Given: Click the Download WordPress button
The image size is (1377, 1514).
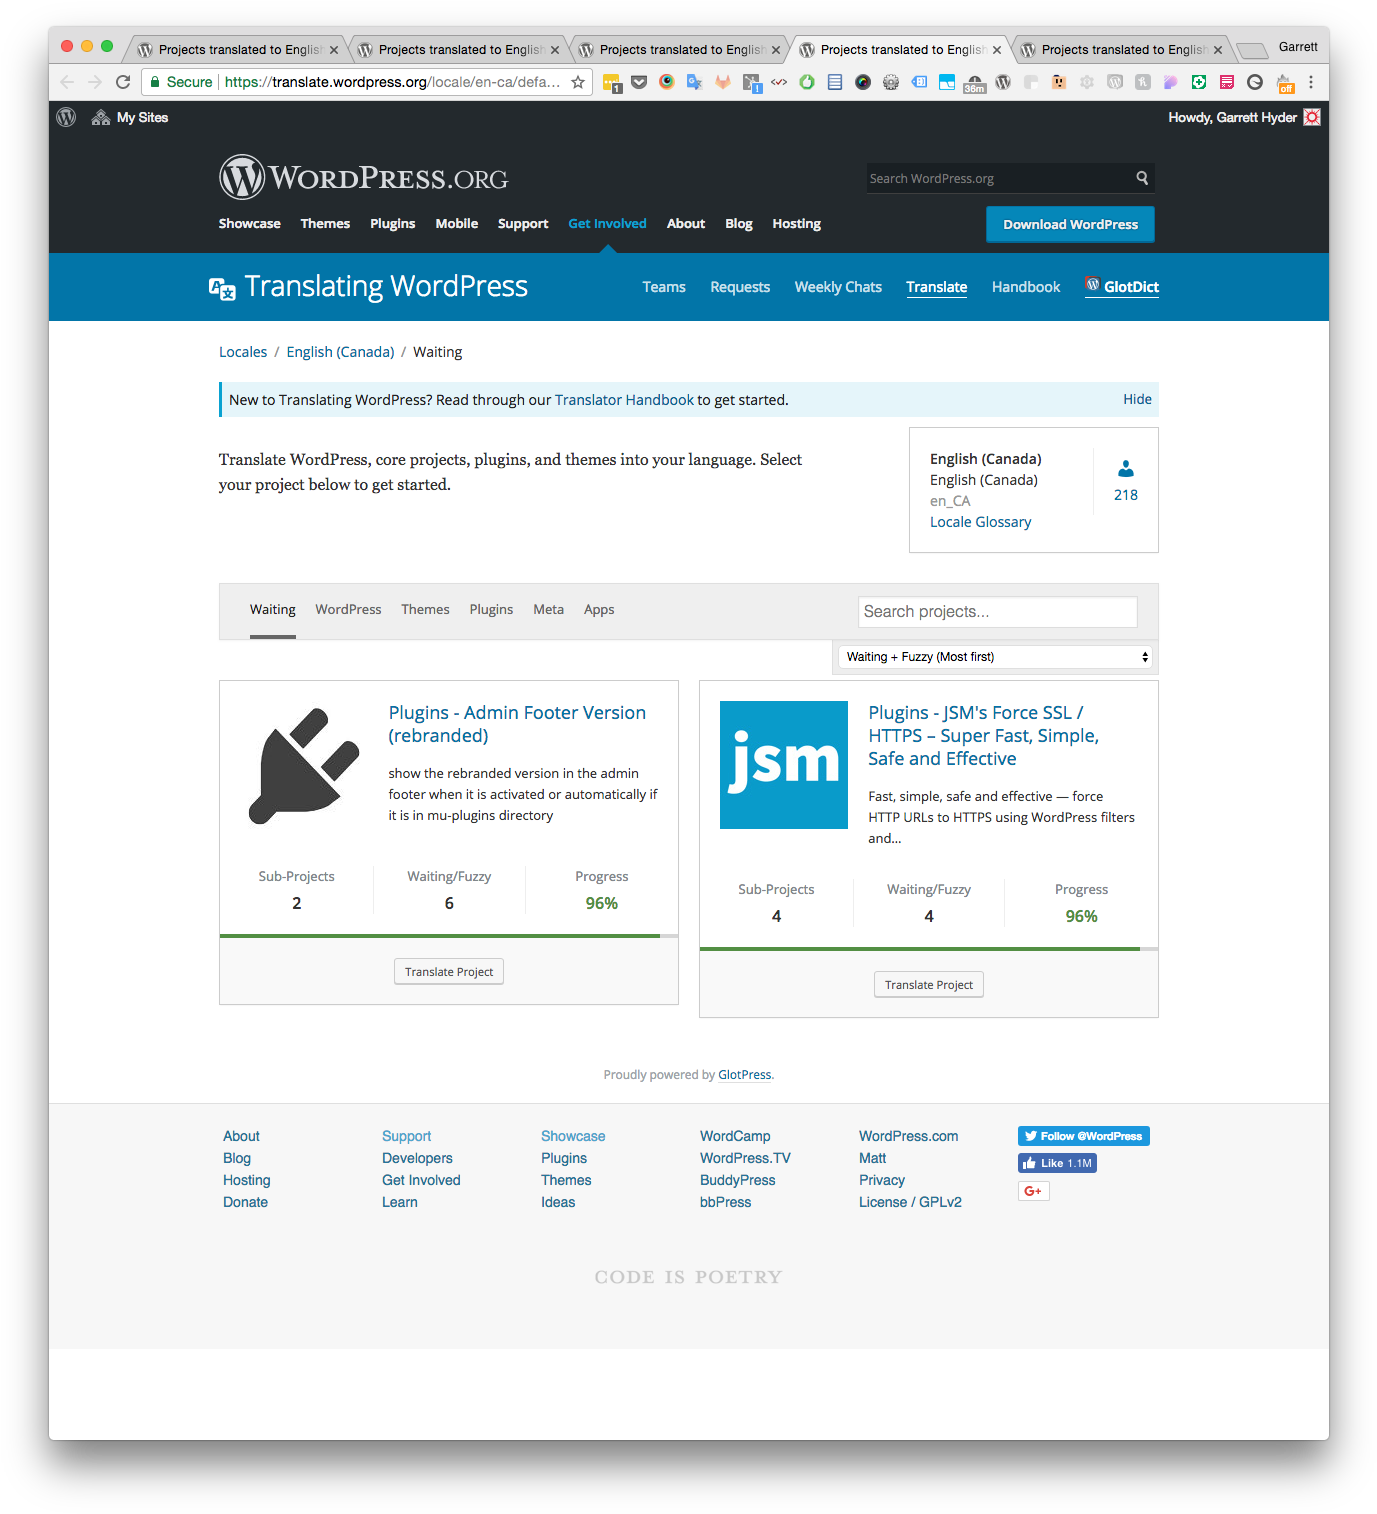Looking at the screenshot, I should click(1070, 224).
